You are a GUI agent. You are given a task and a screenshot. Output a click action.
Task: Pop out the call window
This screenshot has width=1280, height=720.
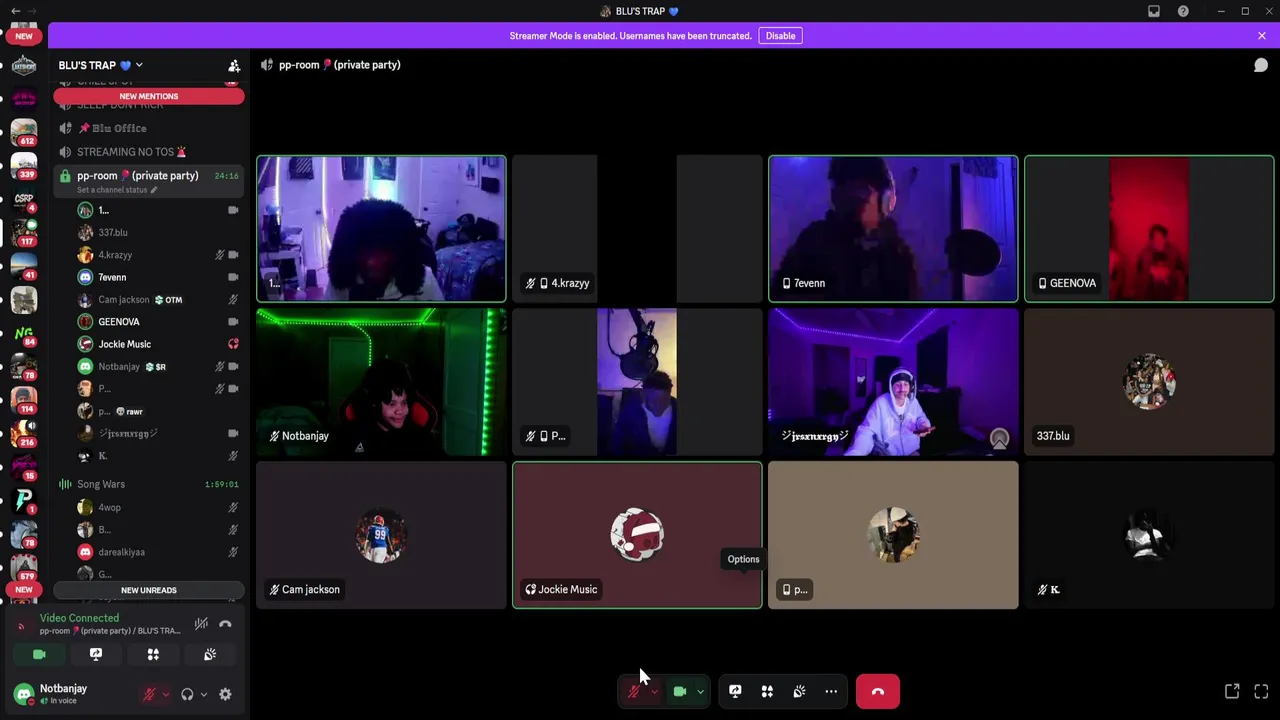pos(1232,691)
